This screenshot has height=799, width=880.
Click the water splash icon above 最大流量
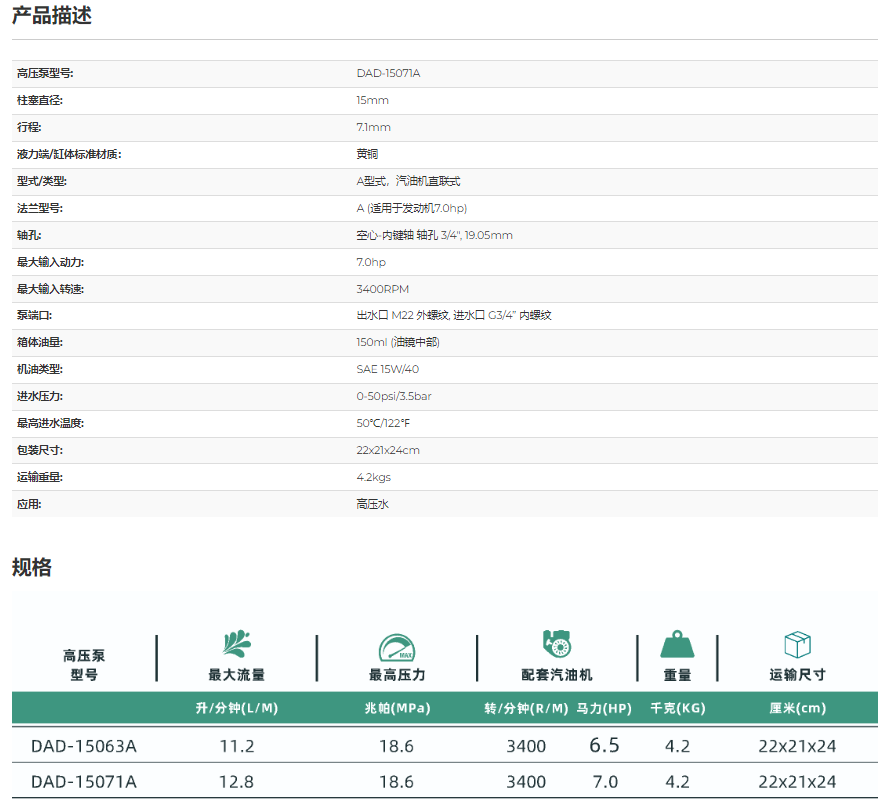point(237,643)
